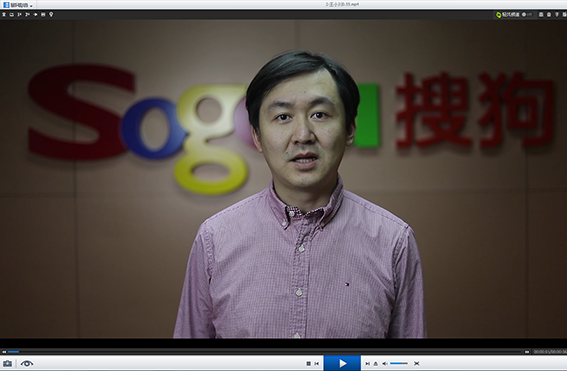
Task: Click the location pin icon in toolbar
Action: 51,14
